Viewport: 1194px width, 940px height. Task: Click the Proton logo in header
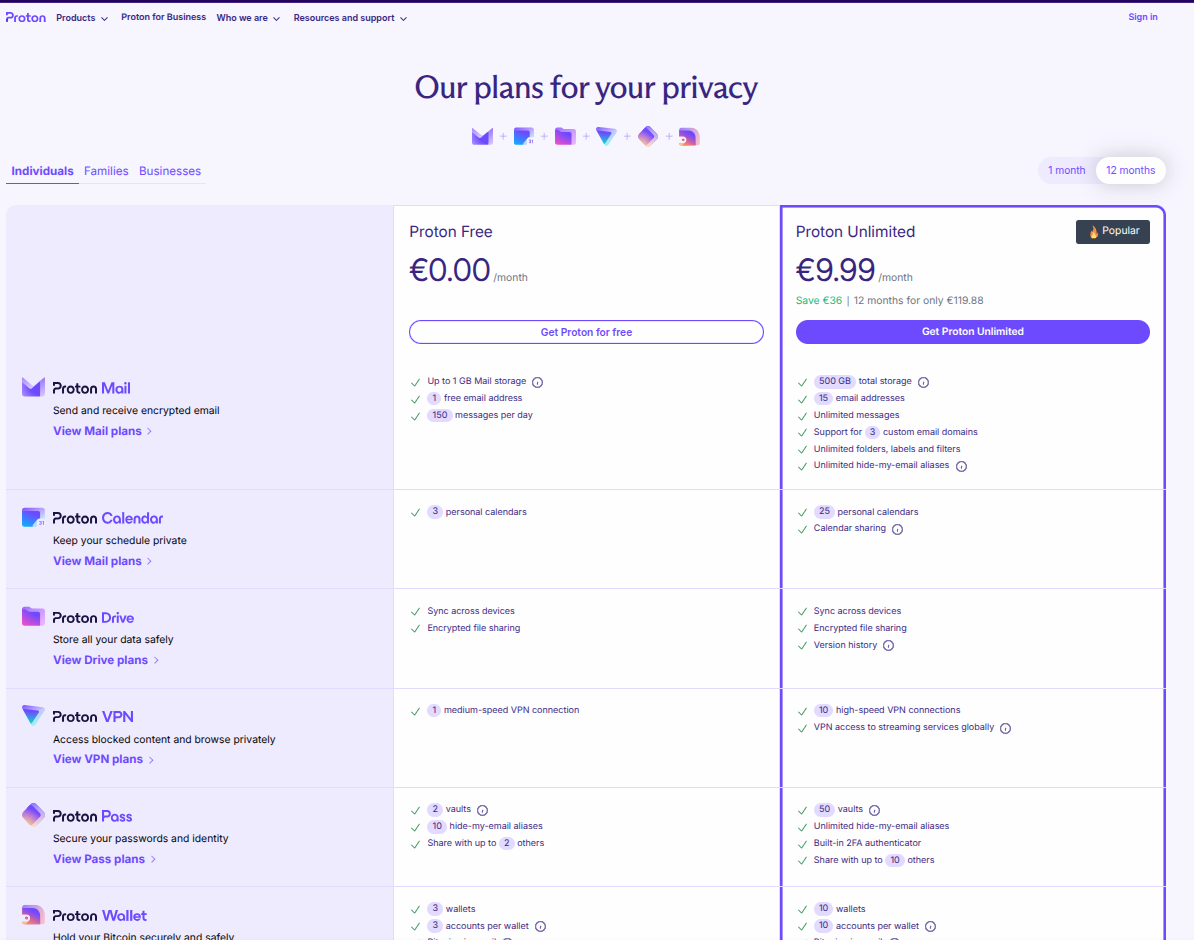[x=26, y=17]
